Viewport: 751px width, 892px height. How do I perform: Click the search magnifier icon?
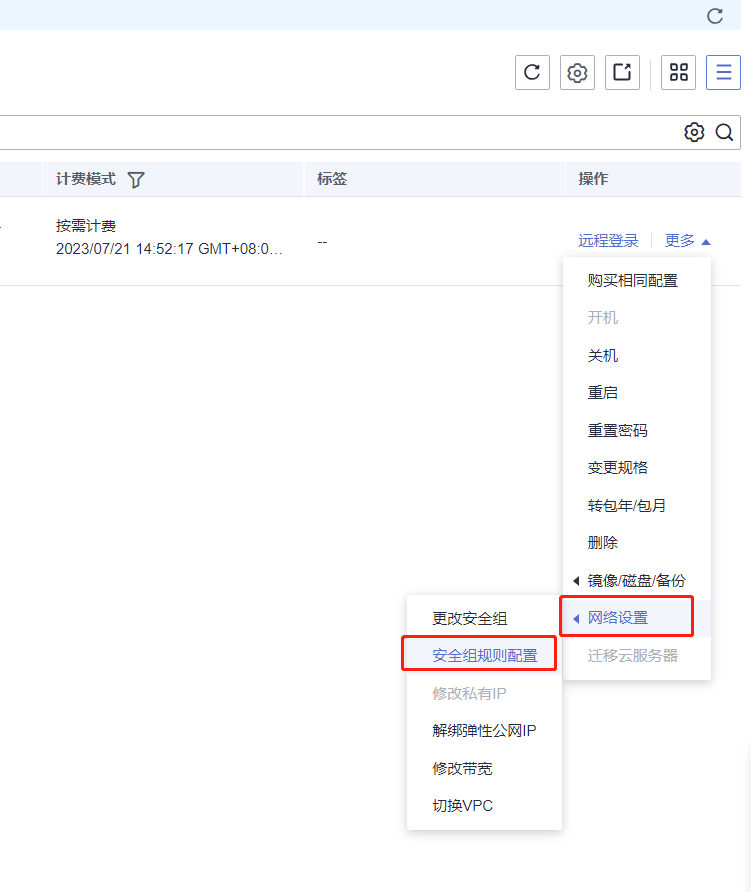click(x=724, y=132)
